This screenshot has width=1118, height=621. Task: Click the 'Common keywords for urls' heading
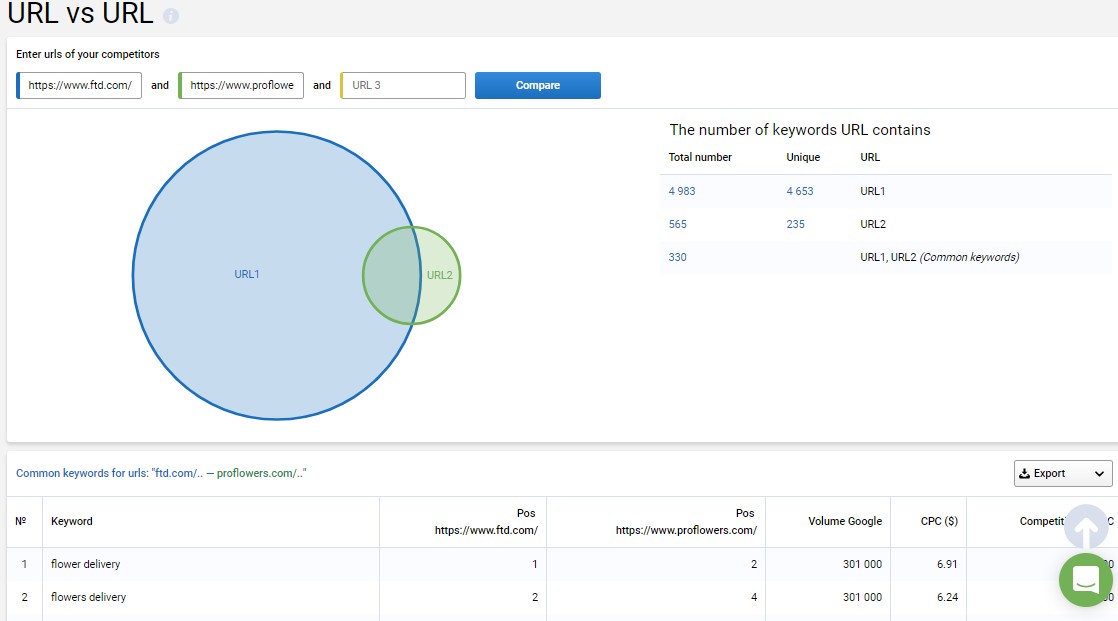coord(161,473)
